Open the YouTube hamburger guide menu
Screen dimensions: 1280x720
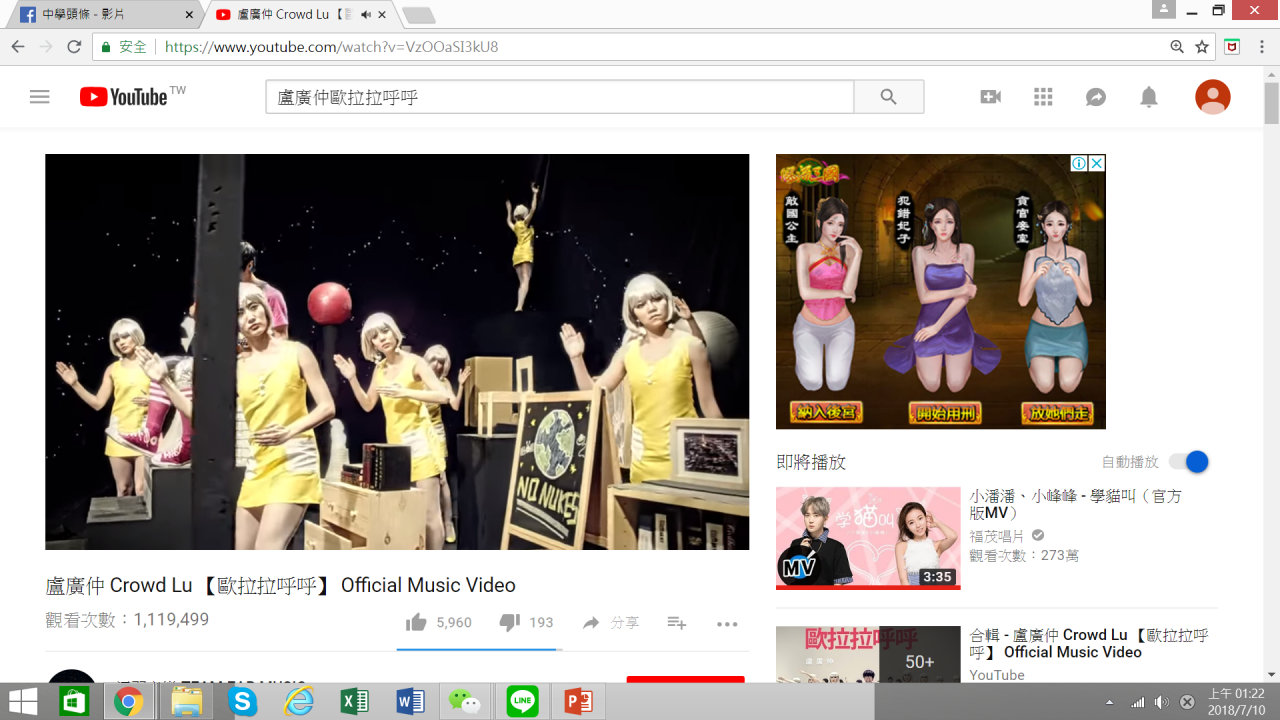(x=40, y=97)
